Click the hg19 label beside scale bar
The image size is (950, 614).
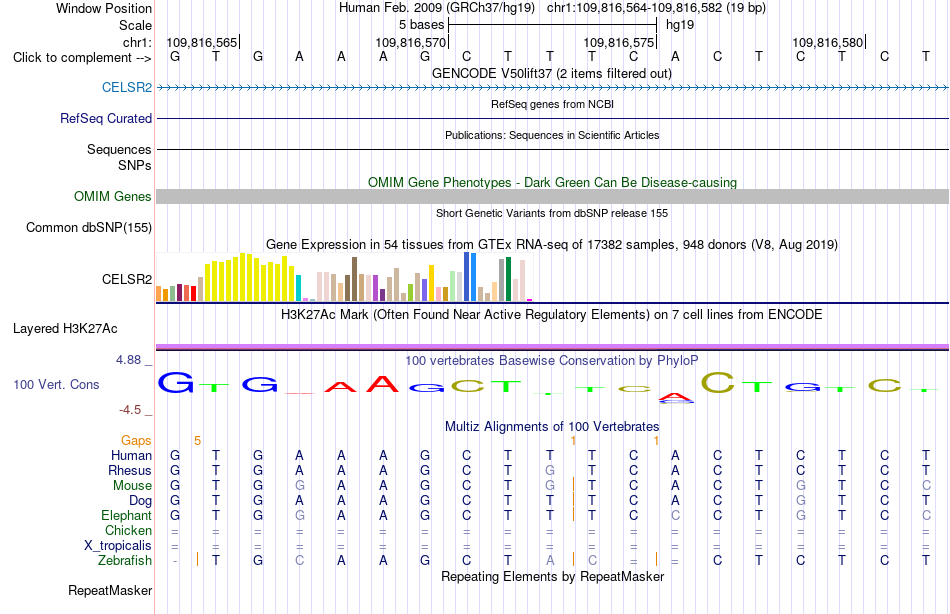pos(680,25)
